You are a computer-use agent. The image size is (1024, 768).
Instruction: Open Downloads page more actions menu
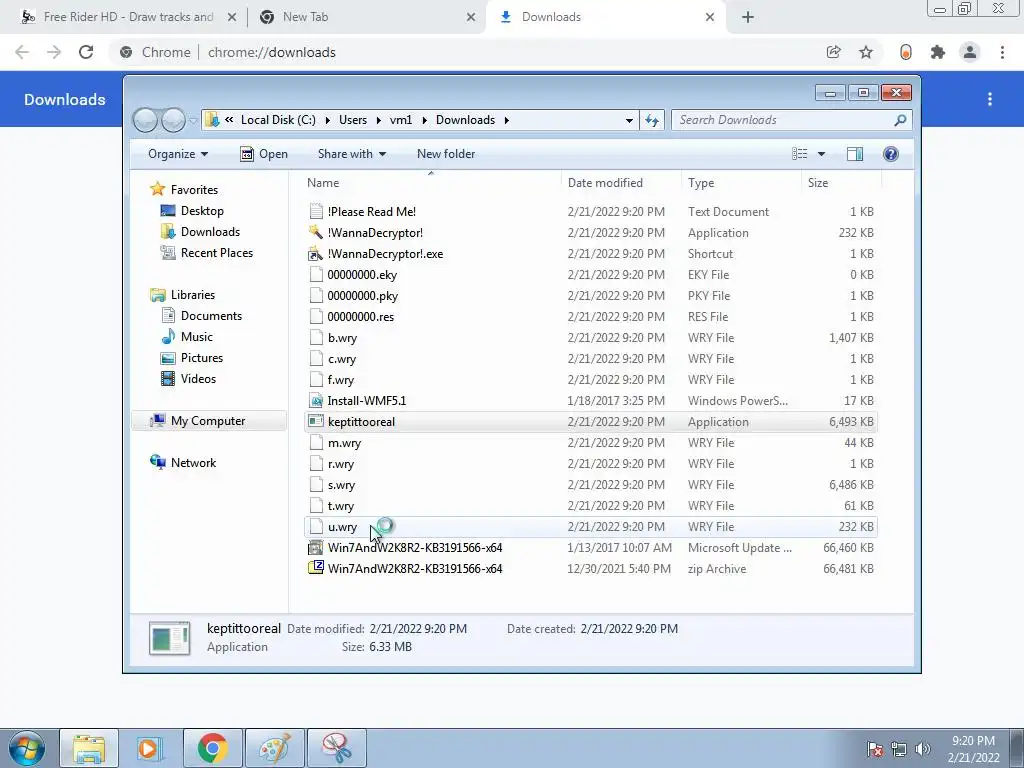pos(990,99)
